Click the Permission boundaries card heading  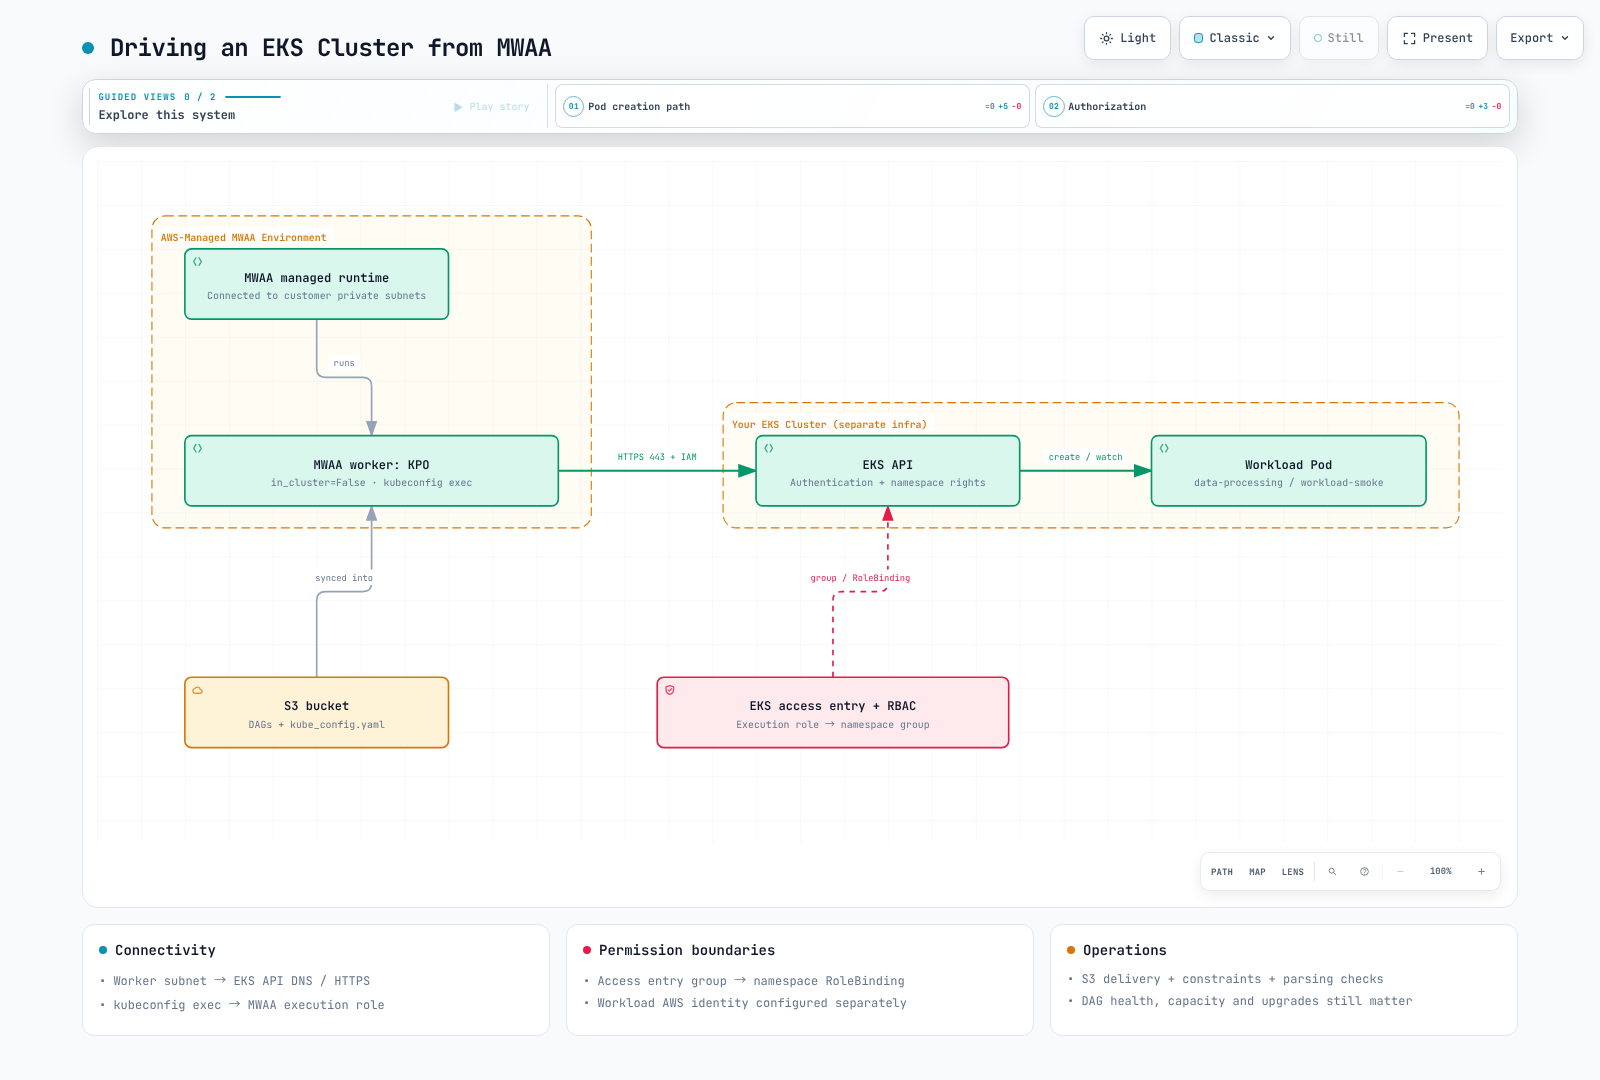687,950
